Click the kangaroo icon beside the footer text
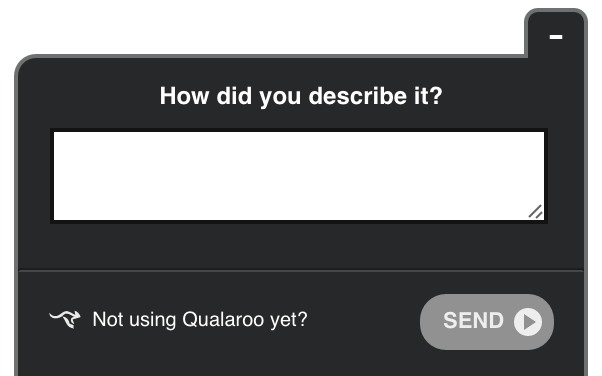The image size is (602, 376). pos(65,319)
